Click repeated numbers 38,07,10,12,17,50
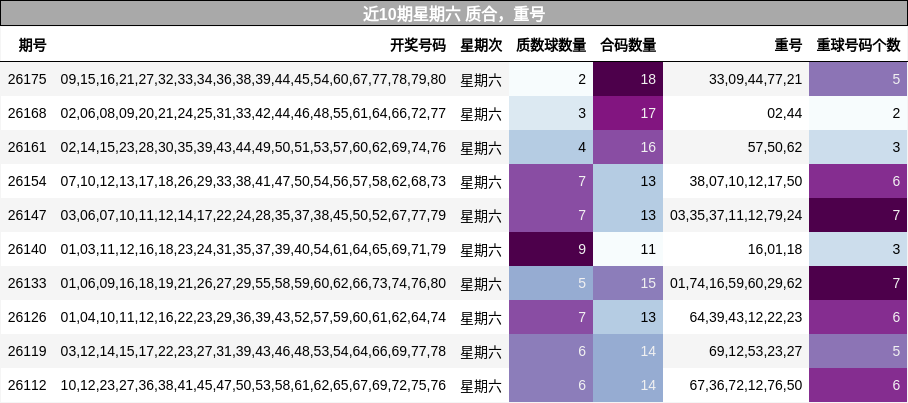 pyautogui.click(x=746, y=181)
